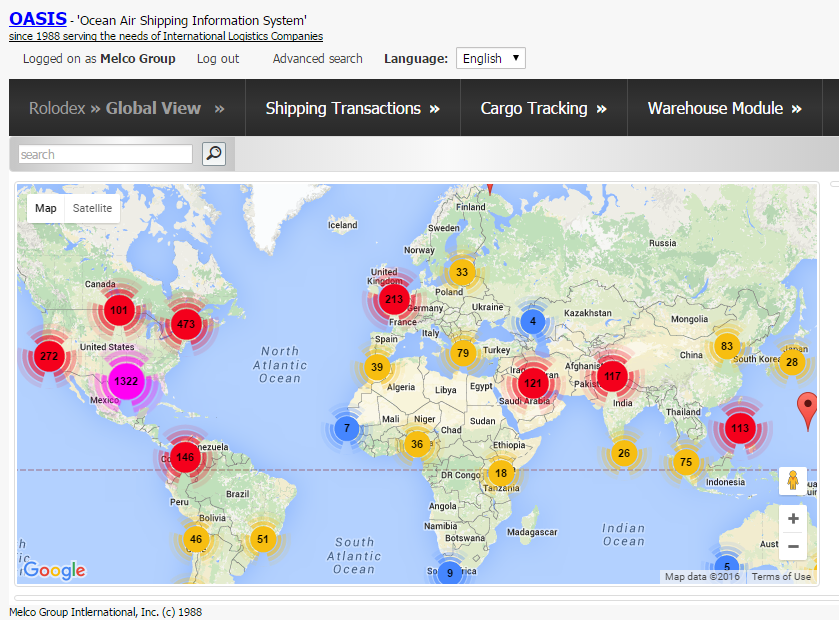This screenshot has height=620, width=839.
Task: Click the blue 4 cluster near Kazakhstan
Action: tap(532, 321)
